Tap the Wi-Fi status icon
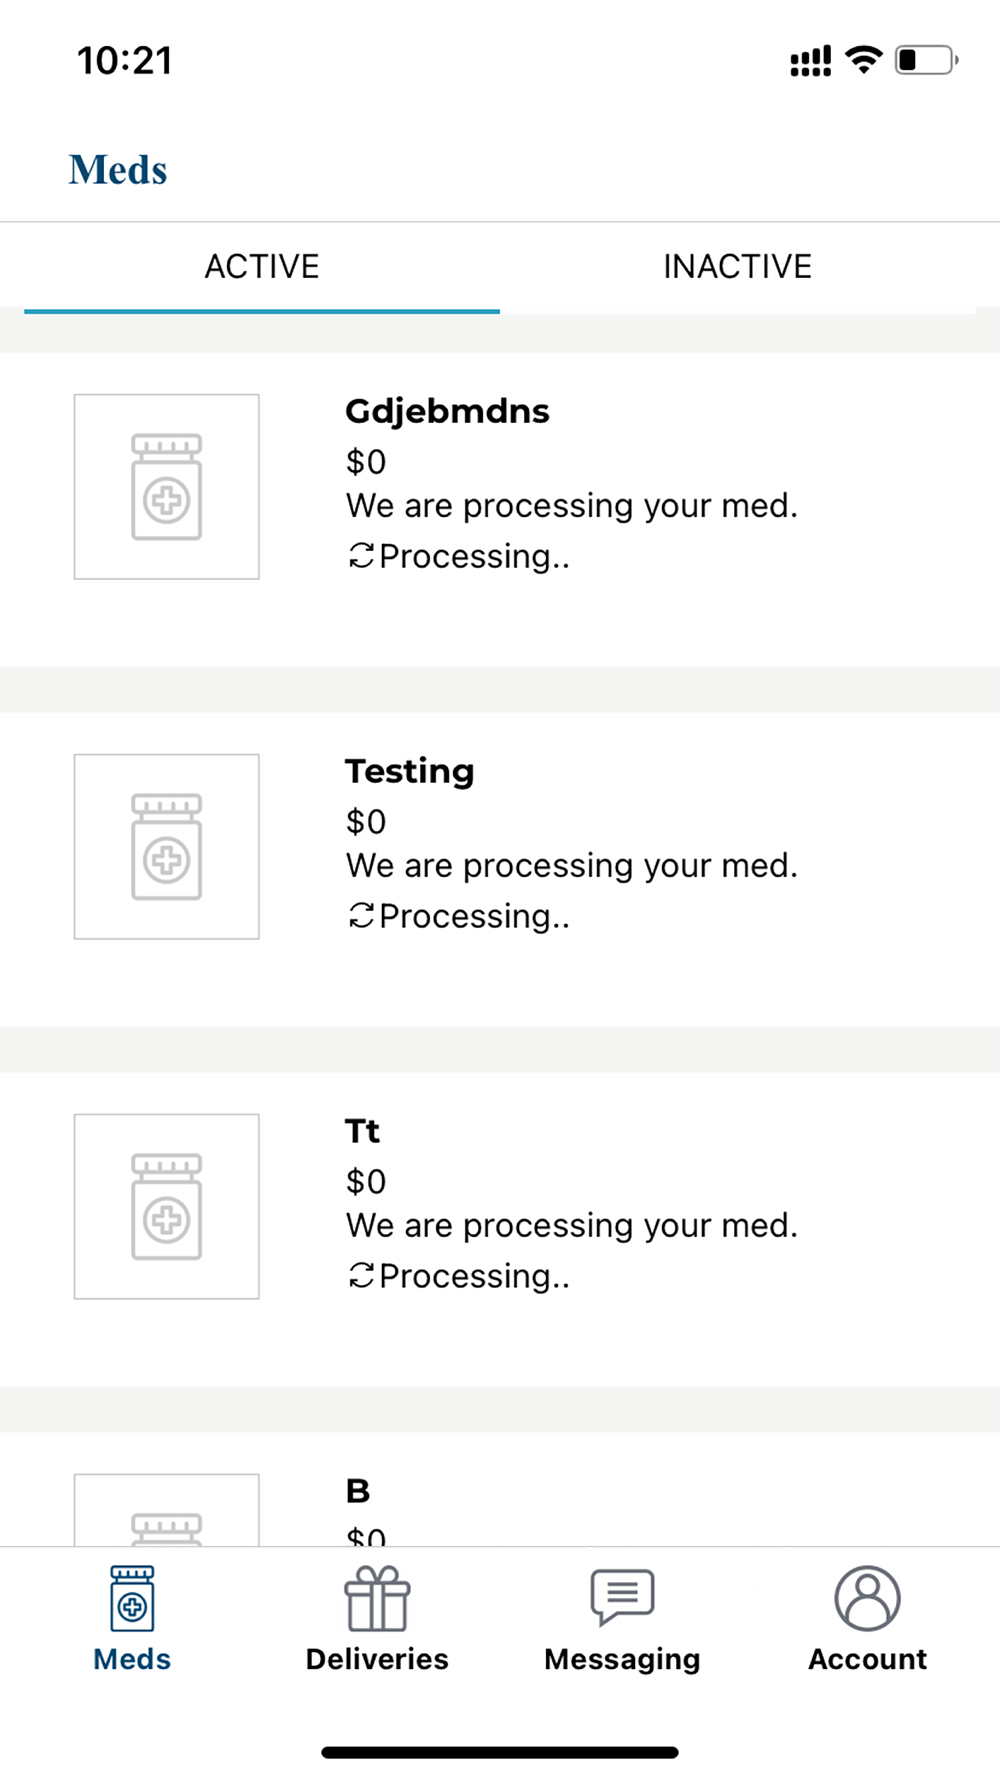This screenshot has height=1778, width=1000. click(x=863, y=60)
